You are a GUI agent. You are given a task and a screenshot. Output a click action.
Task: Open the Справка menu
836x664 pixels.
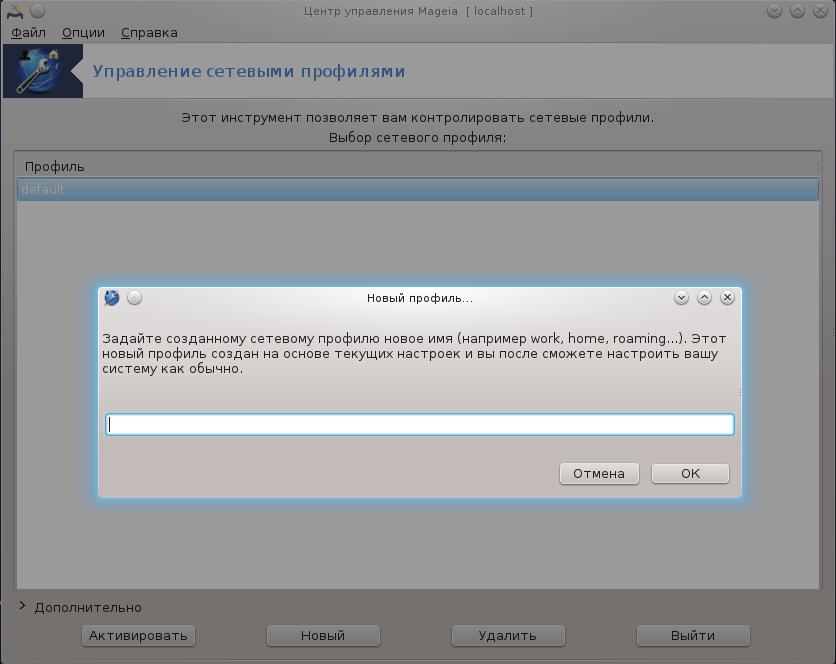[x=149, y=33]
